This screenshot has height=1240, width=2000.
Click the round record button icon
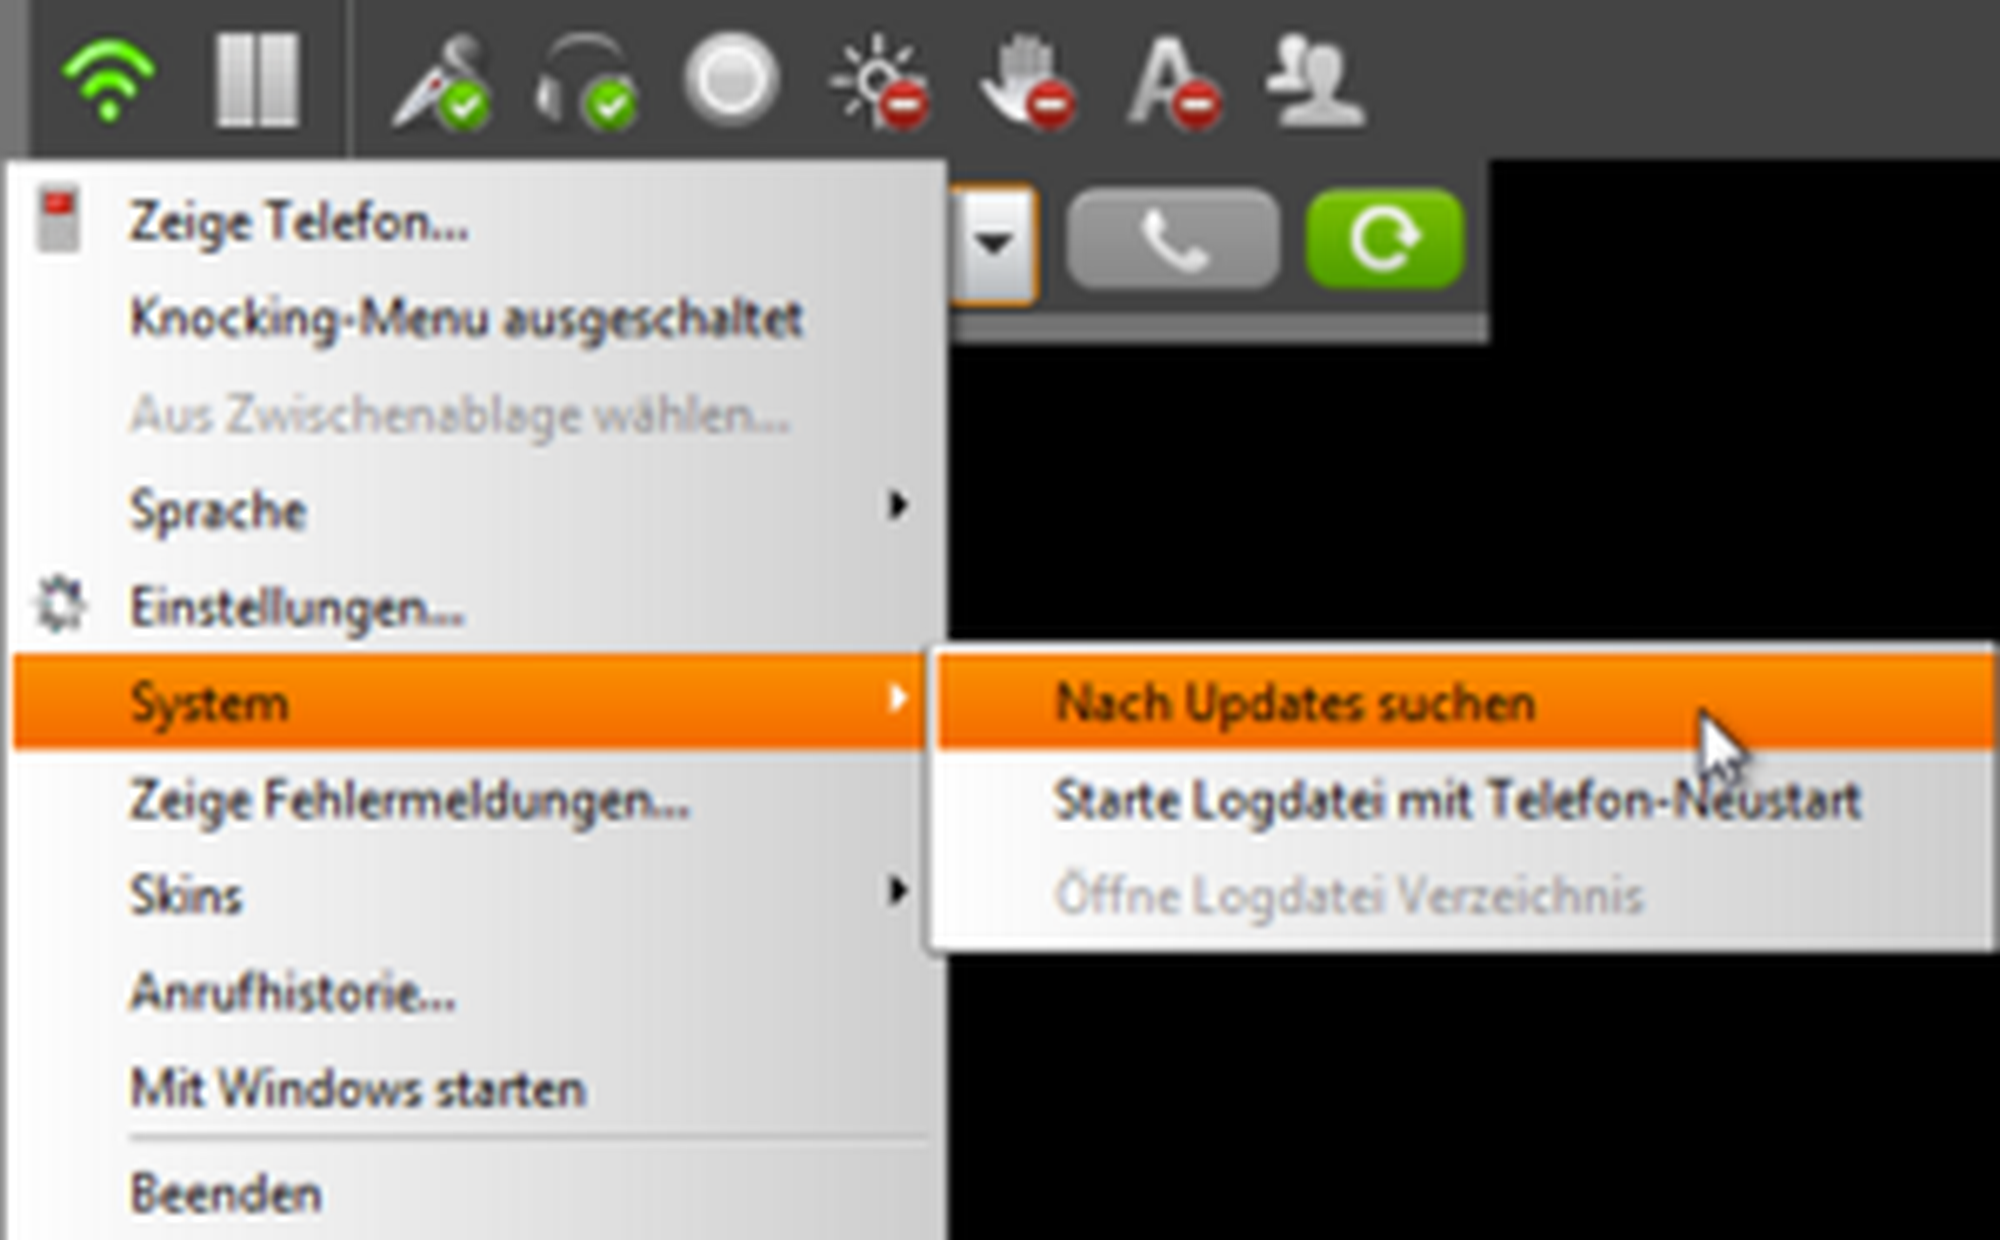[731, 80]
